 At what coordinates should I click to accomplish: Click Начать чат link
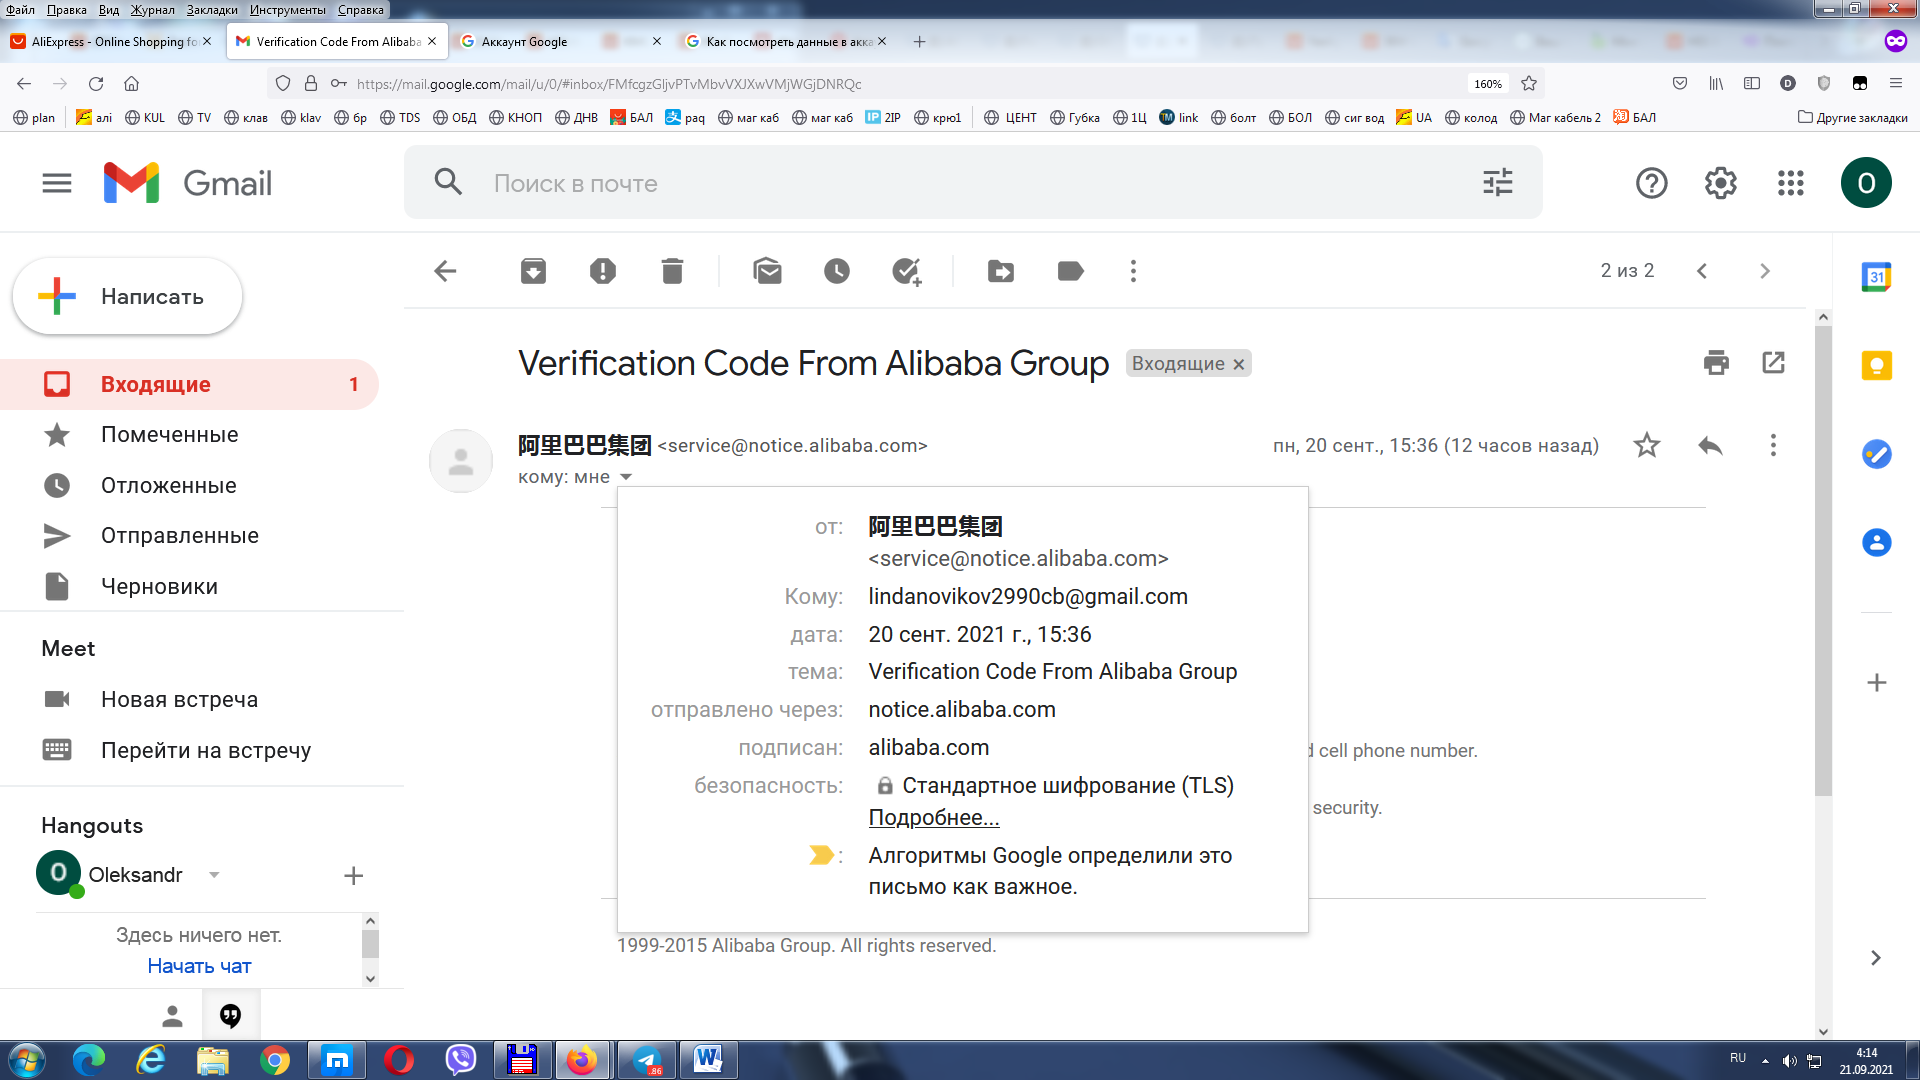click(x=199, y=966)
